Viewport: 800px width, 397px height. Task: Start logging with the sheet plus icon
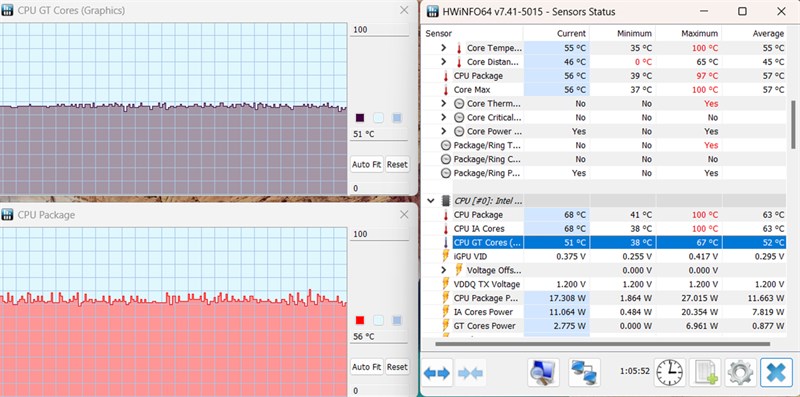pos(705,373)
